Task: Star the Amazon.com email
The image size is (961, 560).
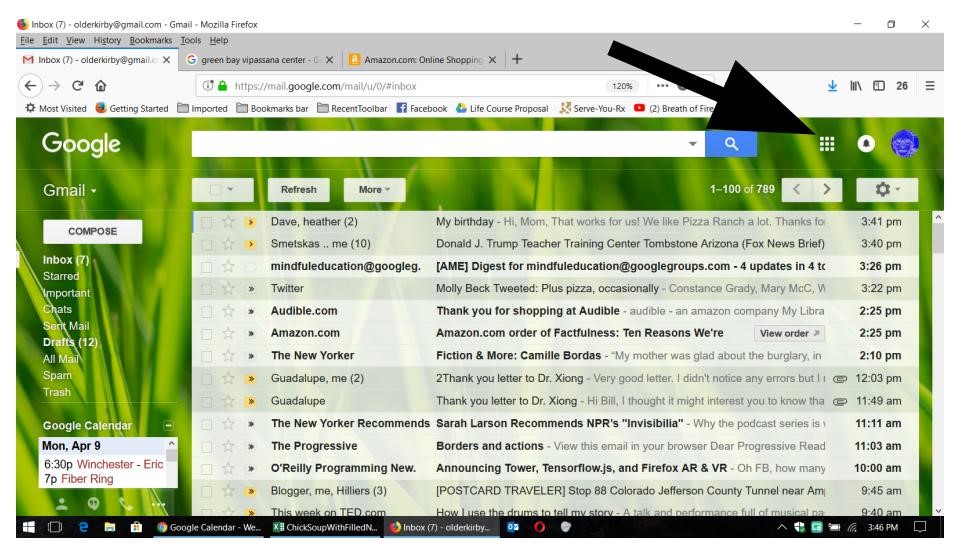Action: (228, 333)
